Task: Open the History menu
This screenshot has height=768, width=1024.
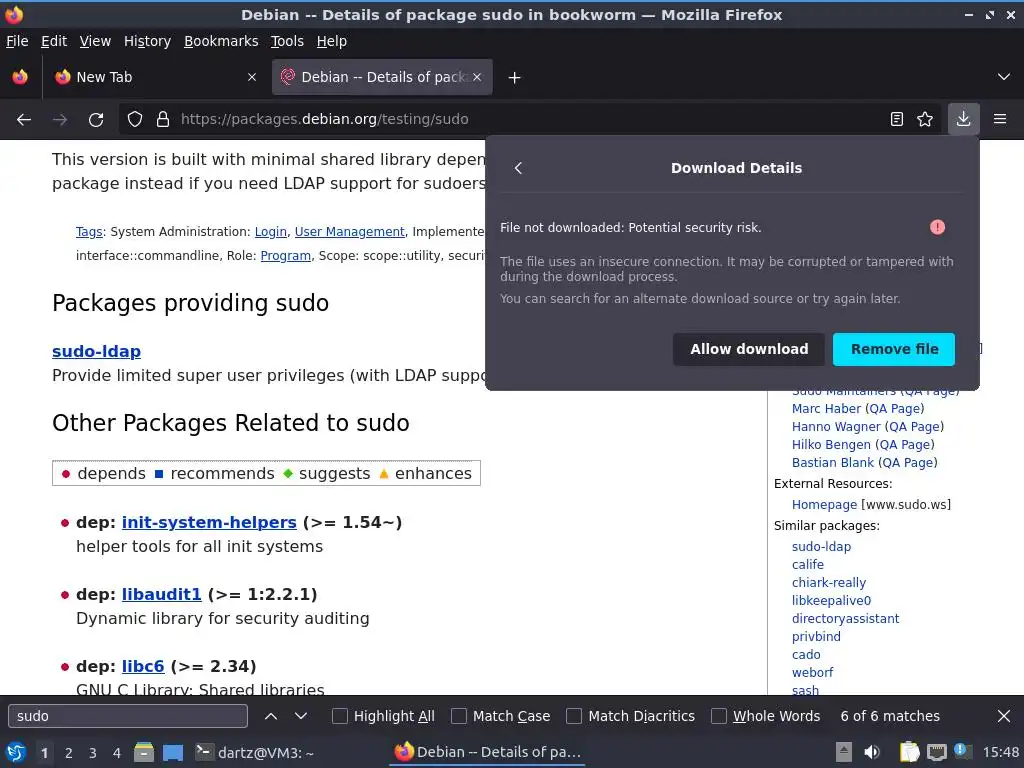Action: tap(147, 41)
